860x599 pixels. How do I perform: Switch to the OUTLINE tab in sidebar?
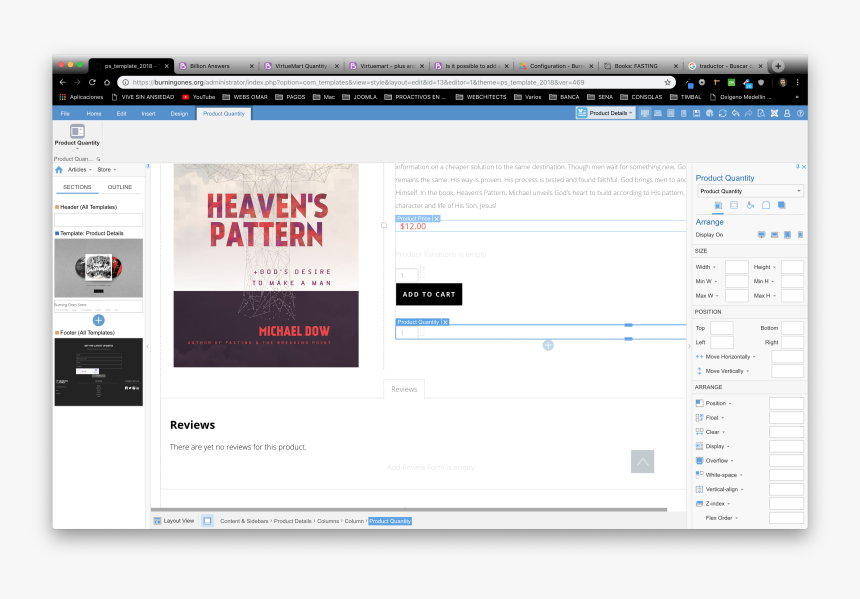[x=119, y=186]
